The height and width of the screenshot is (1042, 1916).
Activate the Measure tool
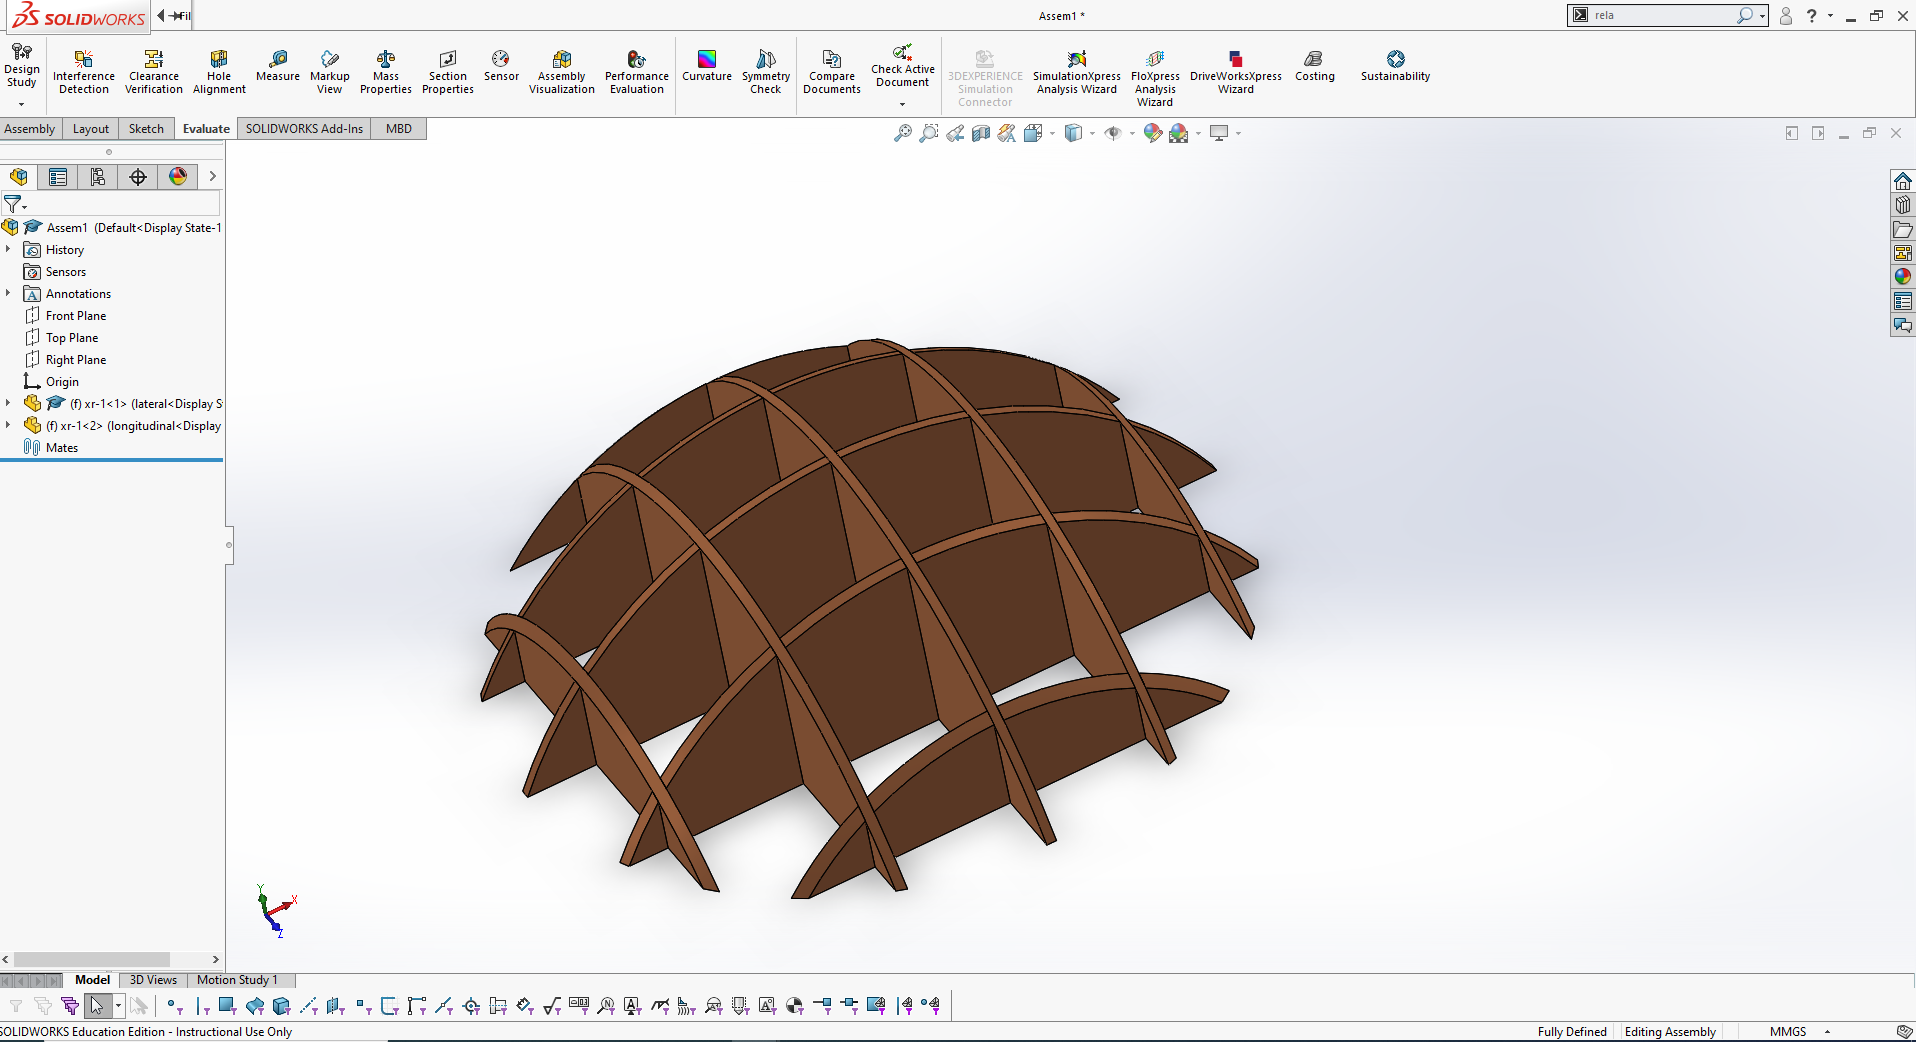click(278, 66)
